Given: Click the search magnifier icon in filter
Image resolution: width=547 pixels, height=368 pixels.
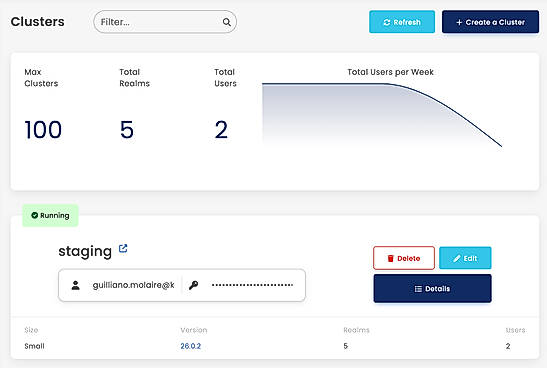Looking at the screenshot, I should tap(226, 22).
